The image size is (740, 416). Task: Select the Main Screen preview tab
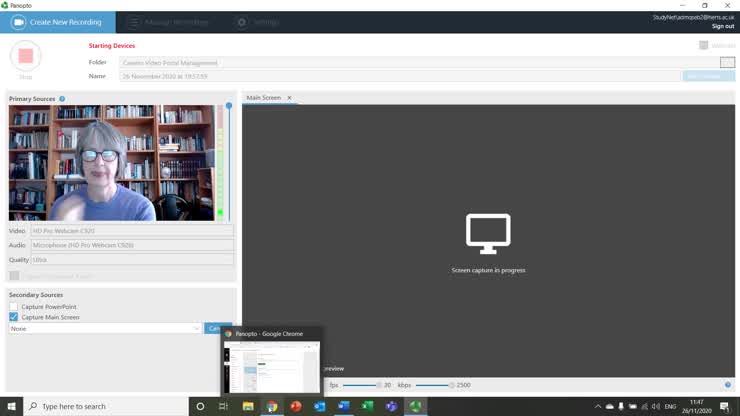264,98
